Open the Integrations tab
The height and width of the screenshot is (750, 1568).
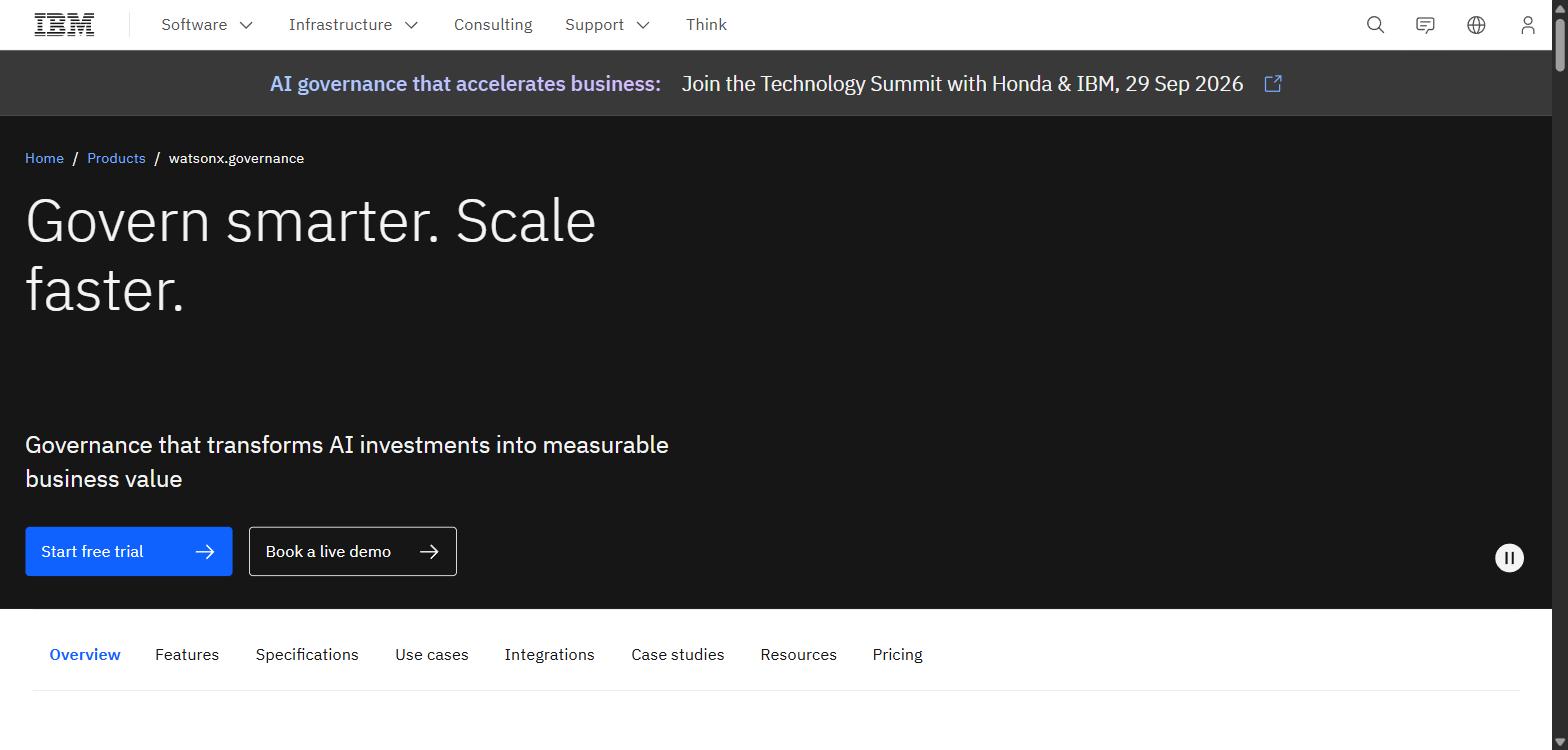550,655
